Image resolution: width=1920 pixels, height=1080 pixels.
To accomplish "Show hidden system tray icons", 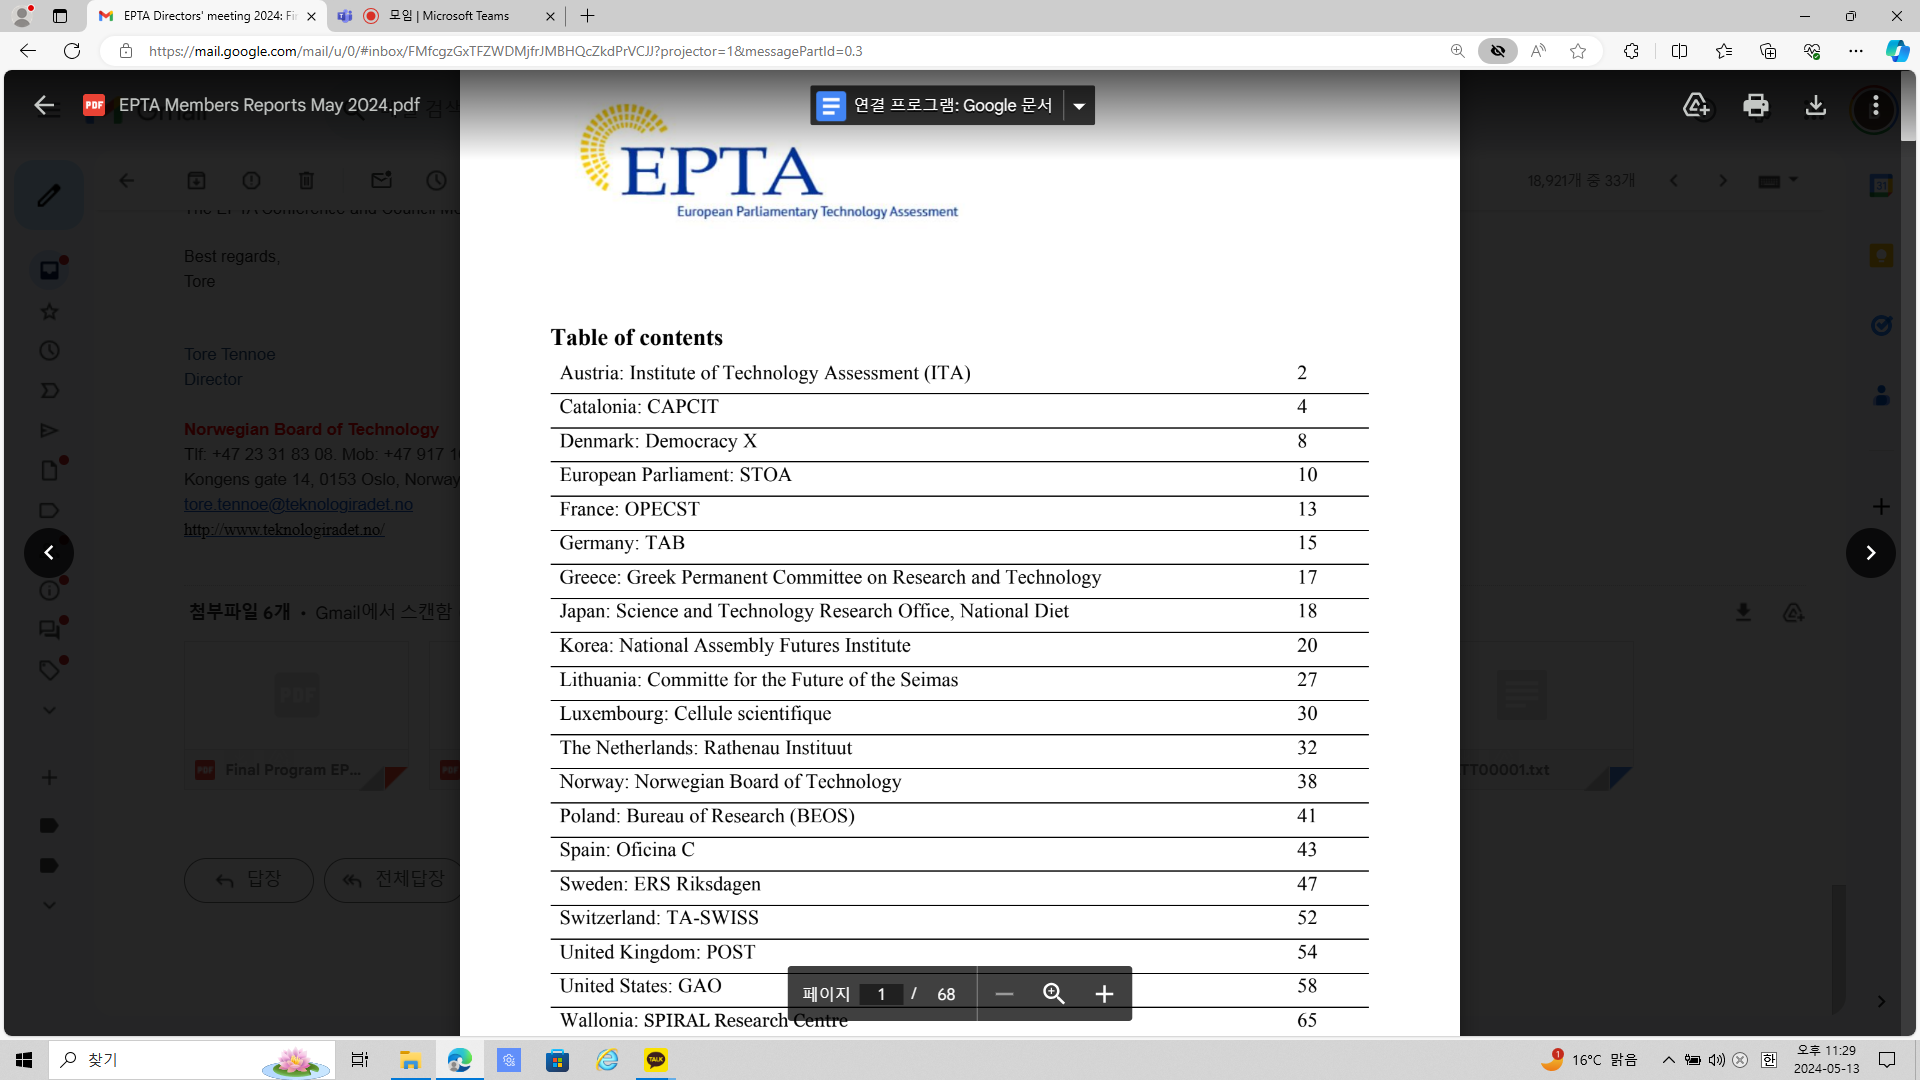I will click(1668, 1060).
